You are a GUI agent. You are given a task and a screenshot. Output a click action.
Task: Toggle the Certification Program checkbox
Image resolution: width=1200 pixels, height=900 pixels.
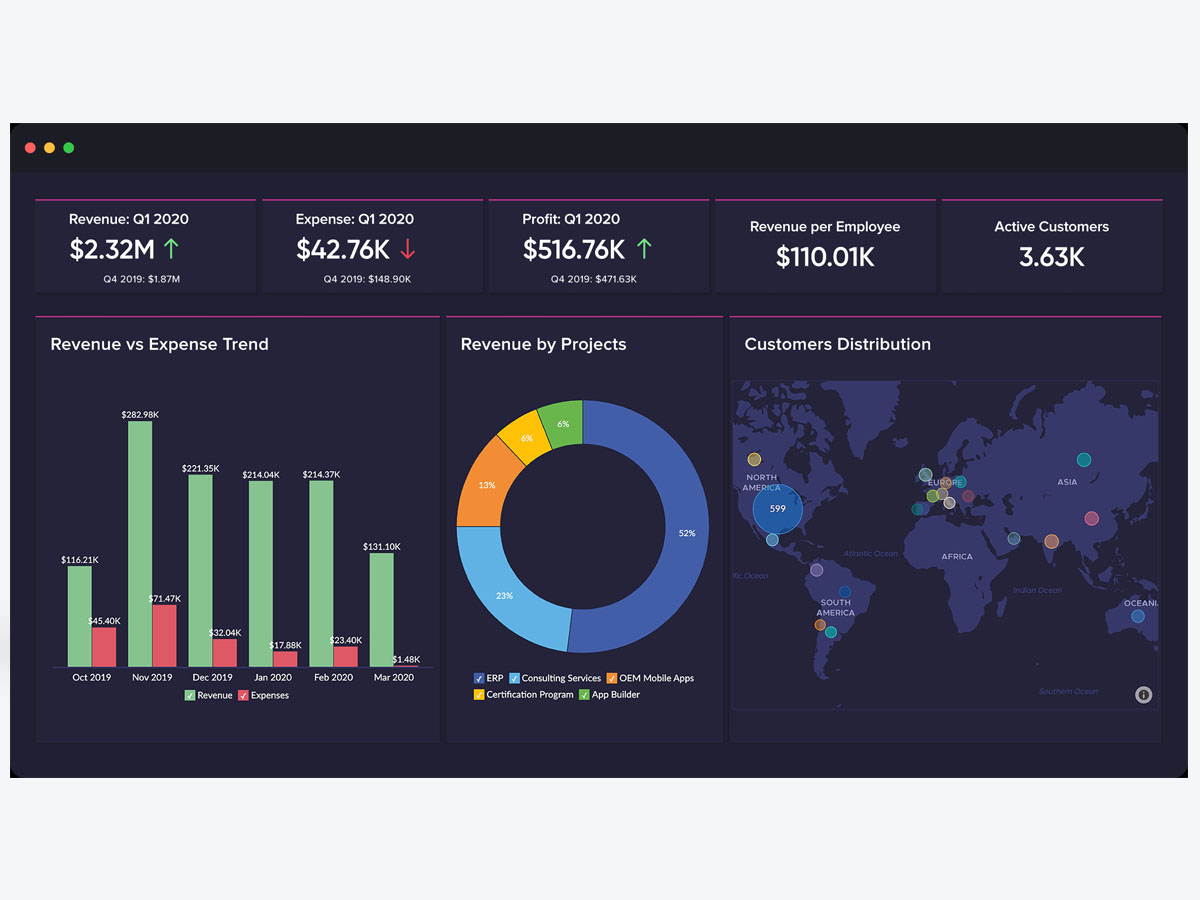[479, 694]
